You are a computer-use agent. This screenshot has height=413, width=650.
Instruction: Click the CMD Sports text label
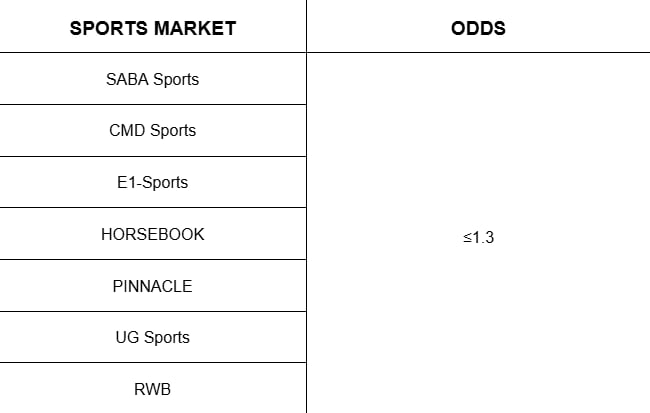(x=153, y=131)
